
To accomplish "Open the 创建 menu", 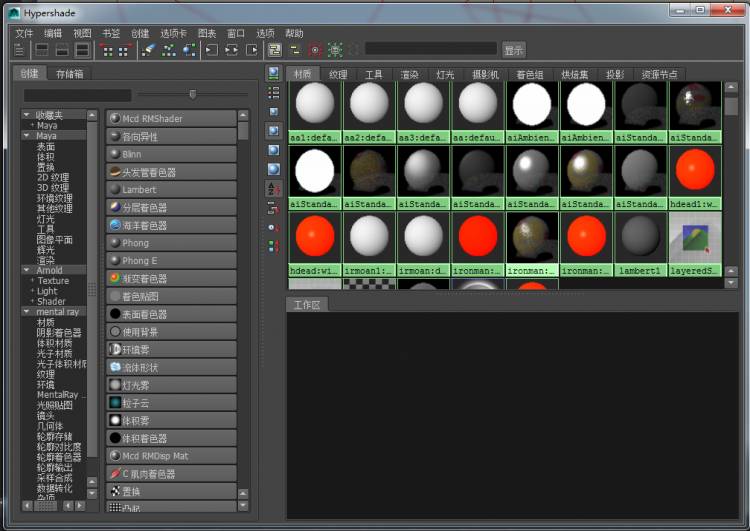I will tap(140, 33).
